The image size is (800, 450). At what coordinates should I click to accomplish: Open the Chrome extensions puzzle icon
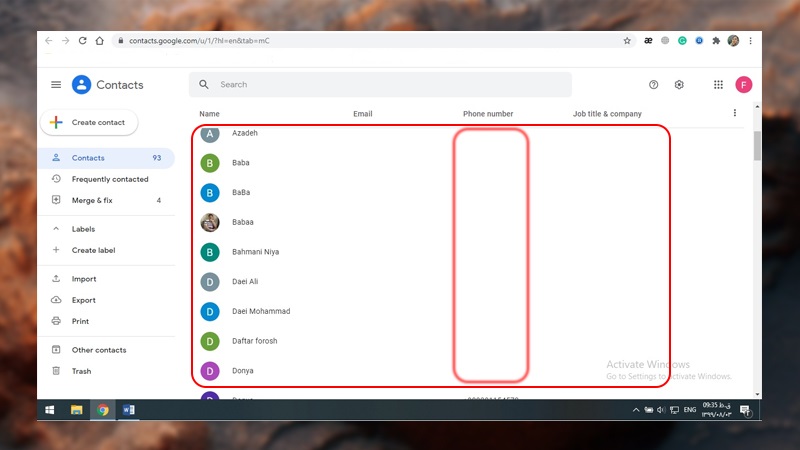[x=715, y=41]
